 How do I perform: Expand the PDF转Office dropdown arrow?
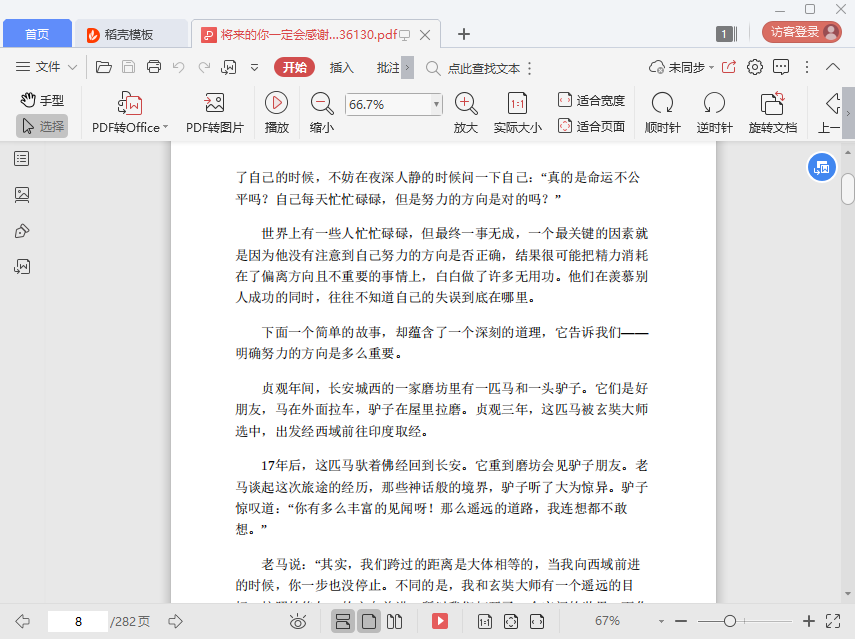coord(165,128)
